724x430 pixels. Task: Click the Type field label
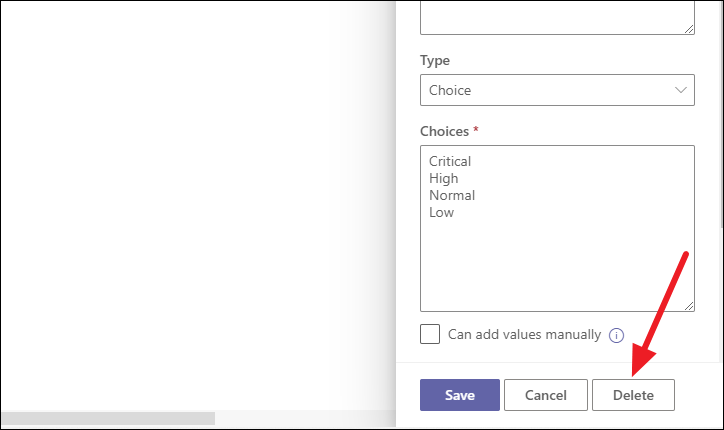pyautogui.click(x=435, y=60)
